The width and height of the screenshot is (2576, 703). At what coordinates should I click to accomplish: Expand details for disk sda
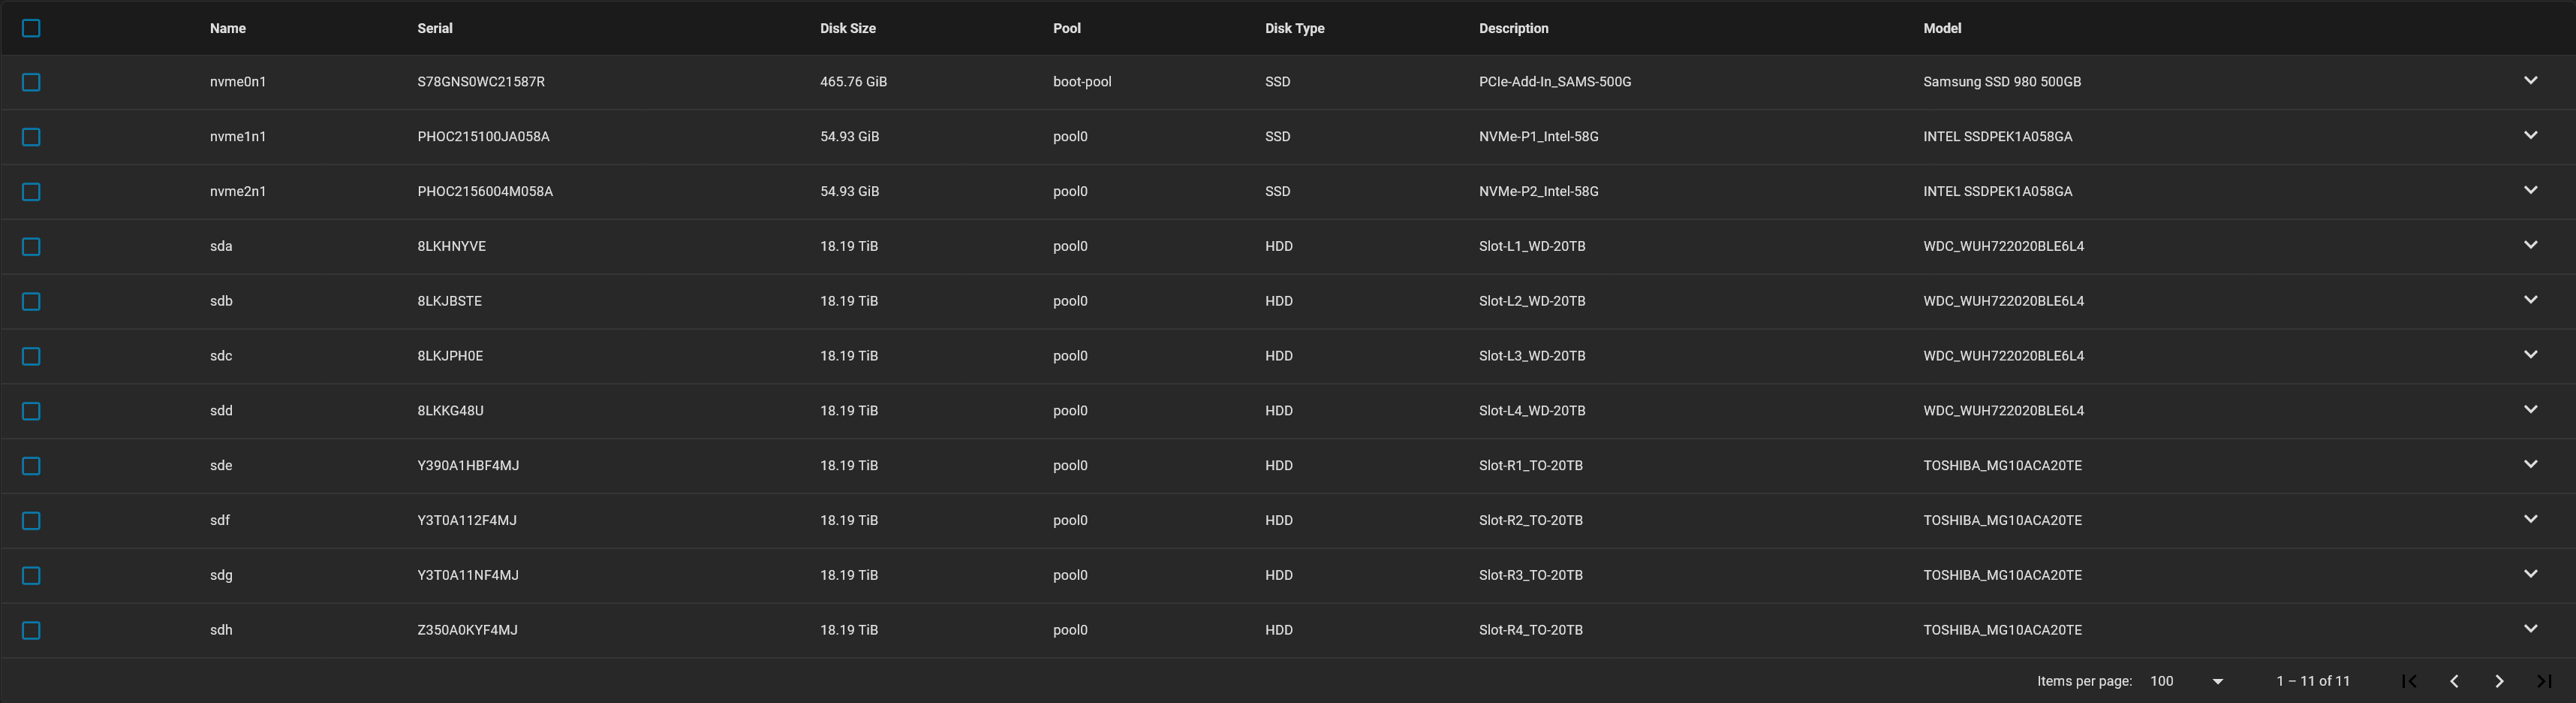point(2530,245)
